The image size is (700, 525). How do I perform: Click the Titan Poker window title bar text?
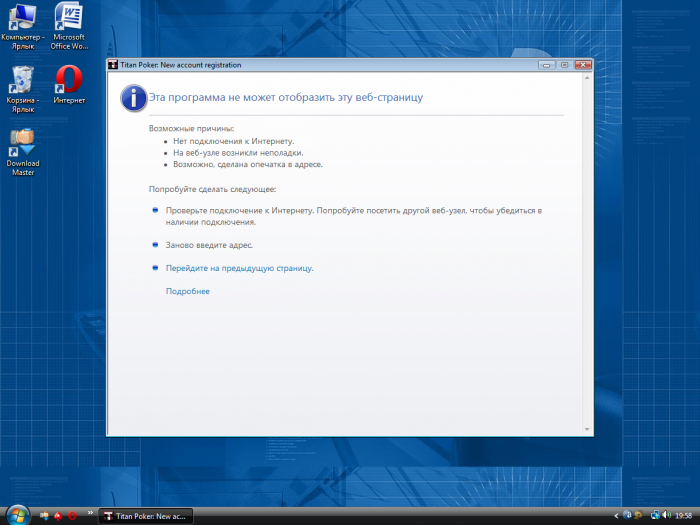181,65
